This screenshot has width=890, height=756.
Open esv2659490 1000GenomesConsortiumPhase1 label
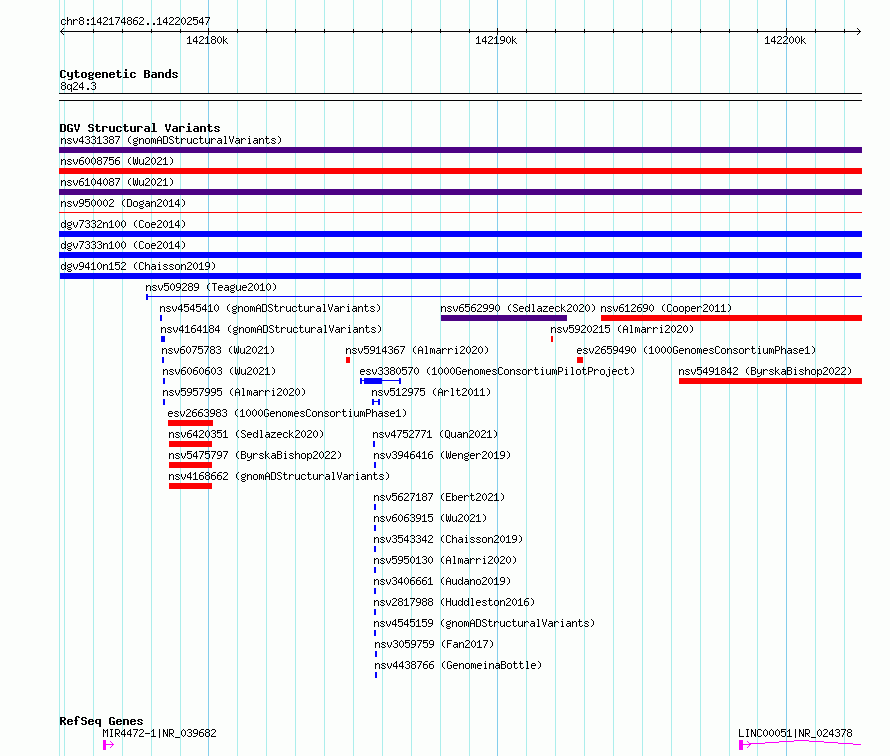tap(696, 350)
